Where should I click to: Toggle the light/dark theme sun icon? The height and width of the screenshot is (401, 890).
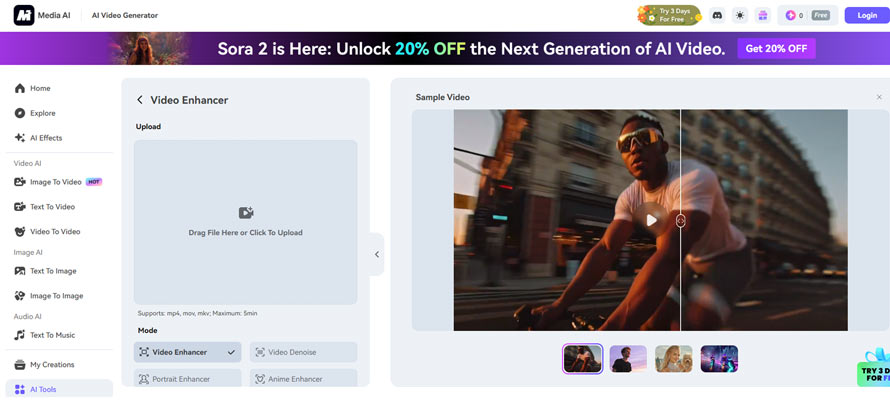point(740,15)
